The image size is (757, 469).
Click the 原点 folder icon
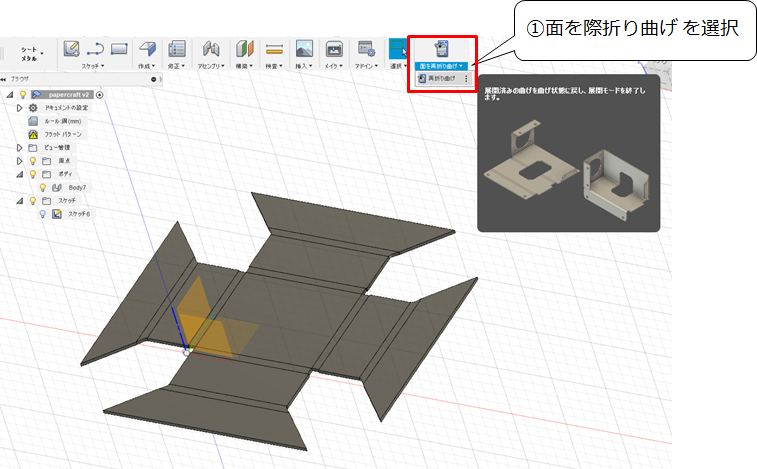pyautogui.click(x=46, y=161)
